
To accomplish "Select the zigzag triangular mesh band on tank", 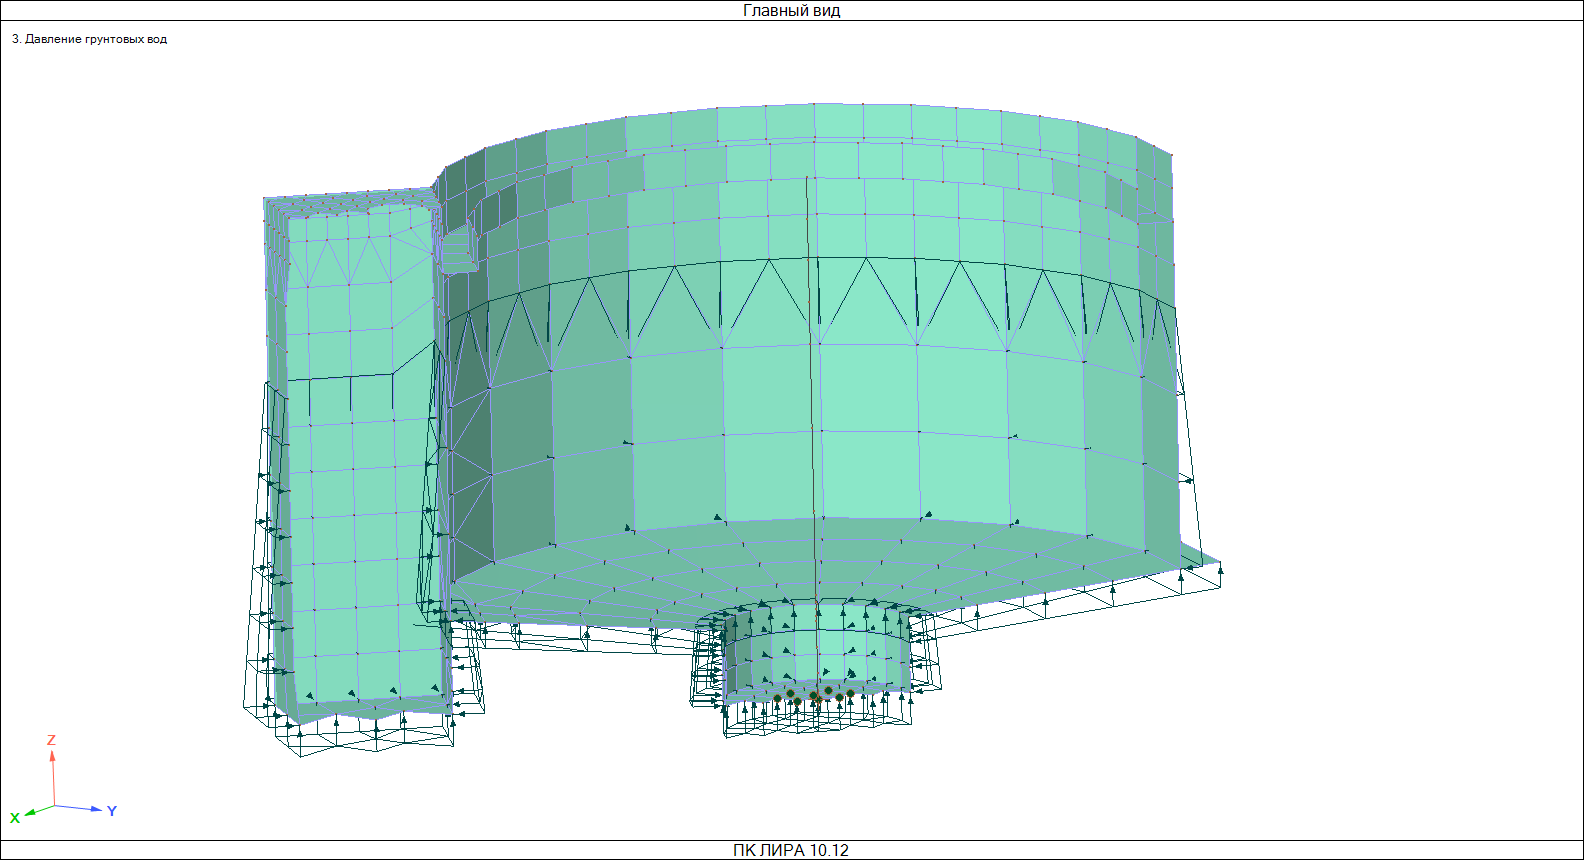I will click(x=800, y=305).
